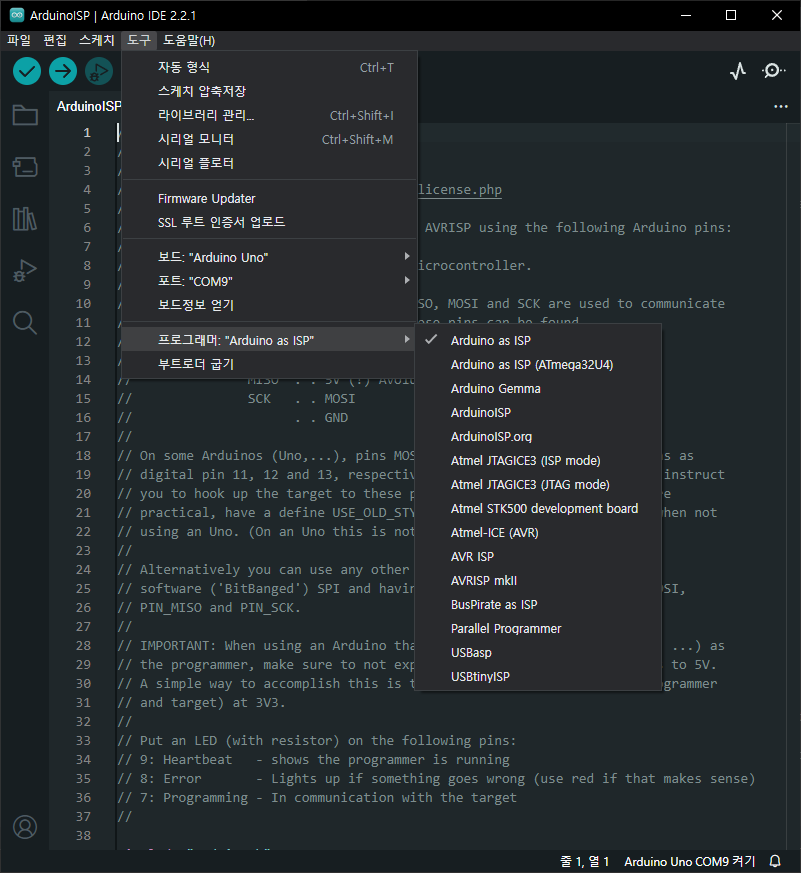Follow the license.php link in code
801x873 pixels.
(460, 190)
